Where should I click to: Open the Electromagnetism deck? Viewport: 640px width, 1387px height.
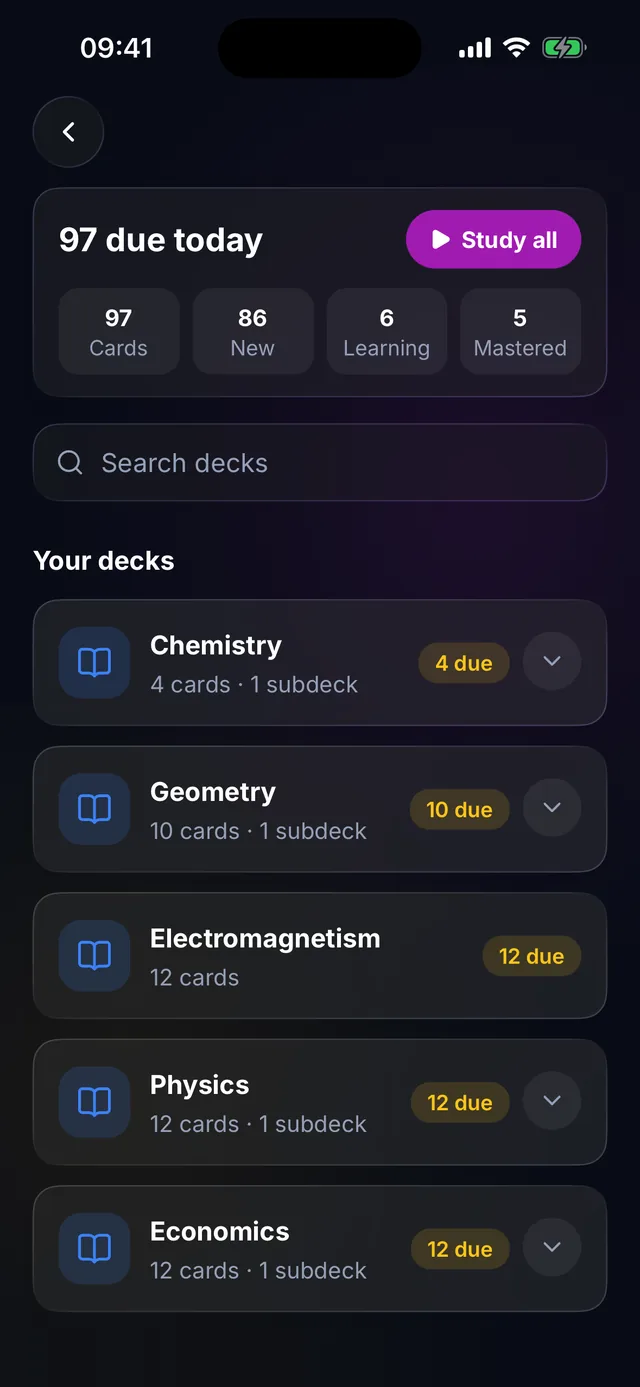coord(320,956)
